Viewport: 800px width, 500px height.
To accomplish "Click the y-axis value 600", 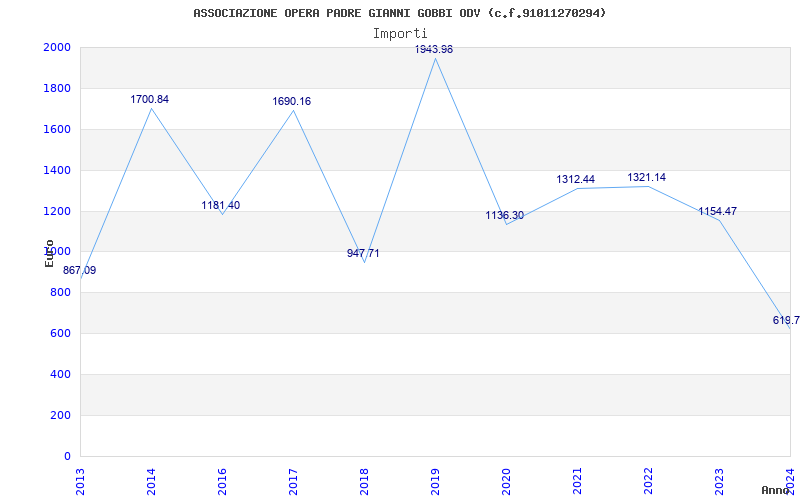I will pos(60,334).
